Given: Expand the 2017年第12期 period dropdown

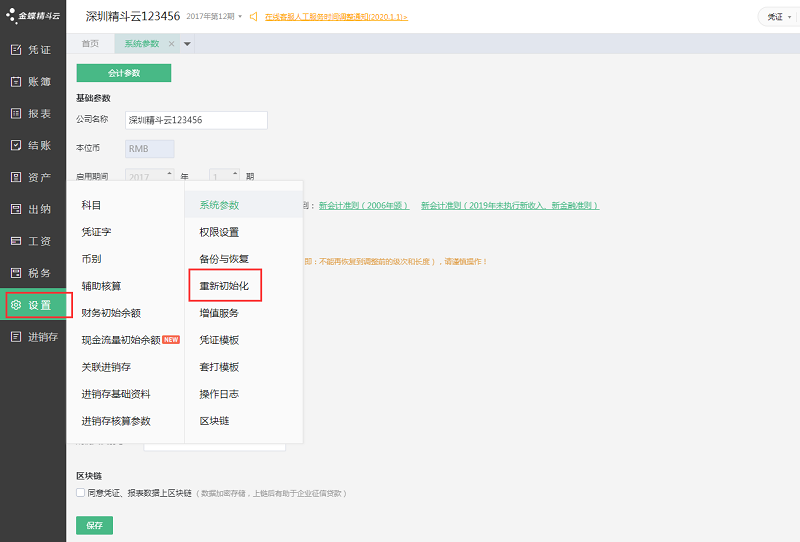Looking at the screenshot, I should coord(239,17).
